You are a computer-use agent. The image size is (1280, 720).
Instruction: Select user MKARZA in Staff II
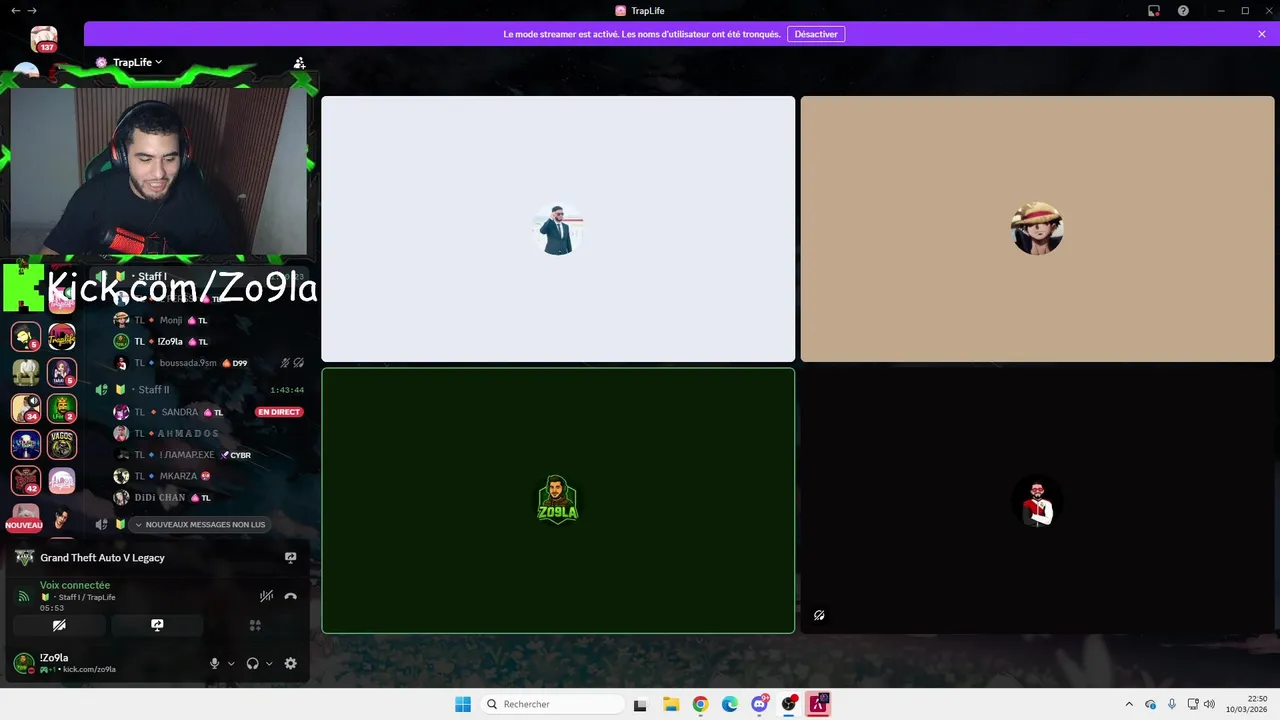(x=180, y=476)
